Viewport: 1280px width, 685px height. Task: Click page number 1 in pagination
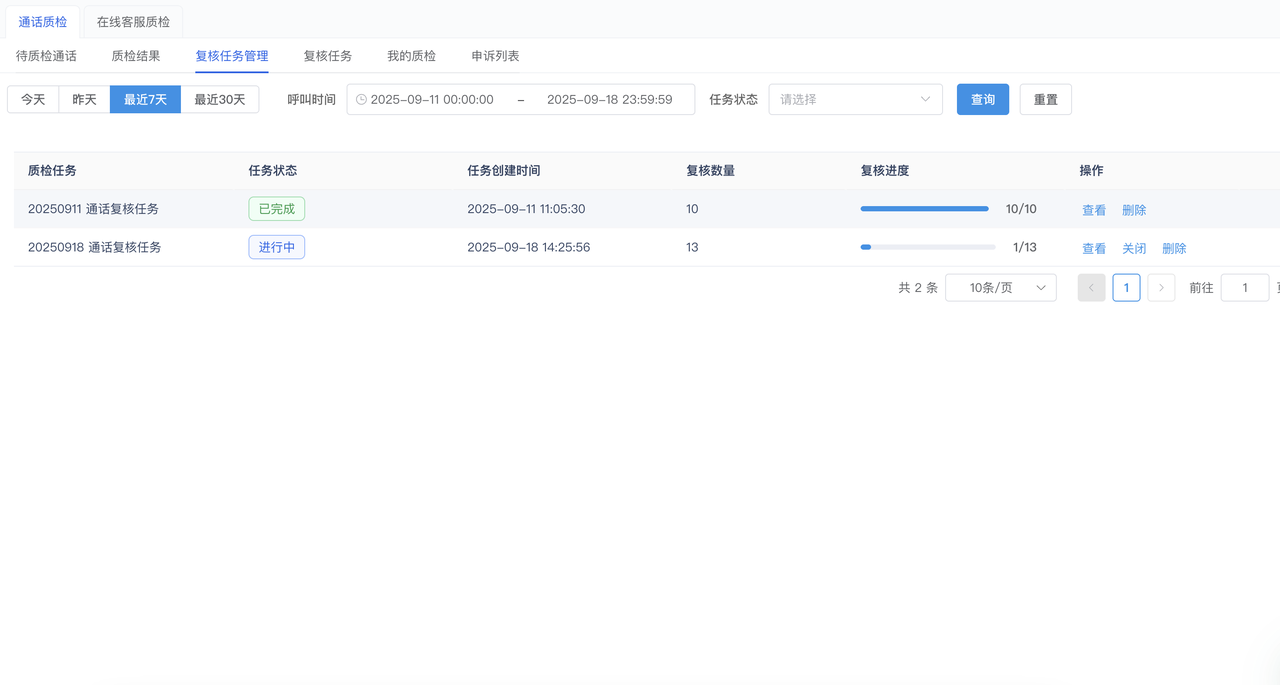pyautogui.click(x=1126, y=288)
